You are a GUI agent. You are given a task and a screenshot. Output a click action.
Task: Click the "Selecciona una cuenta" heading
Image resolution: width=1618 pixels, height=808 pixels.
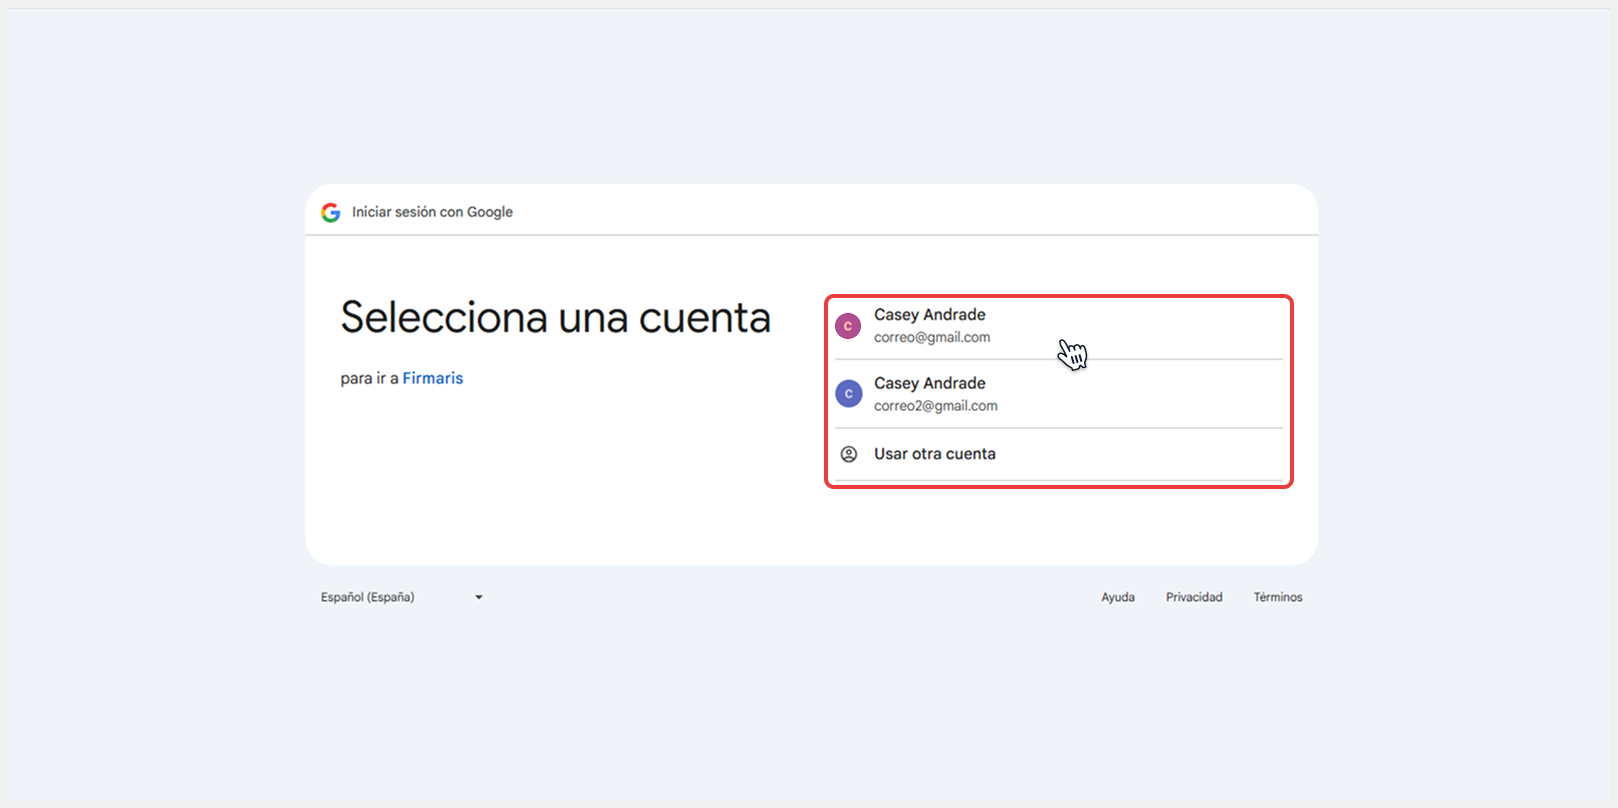555,318
